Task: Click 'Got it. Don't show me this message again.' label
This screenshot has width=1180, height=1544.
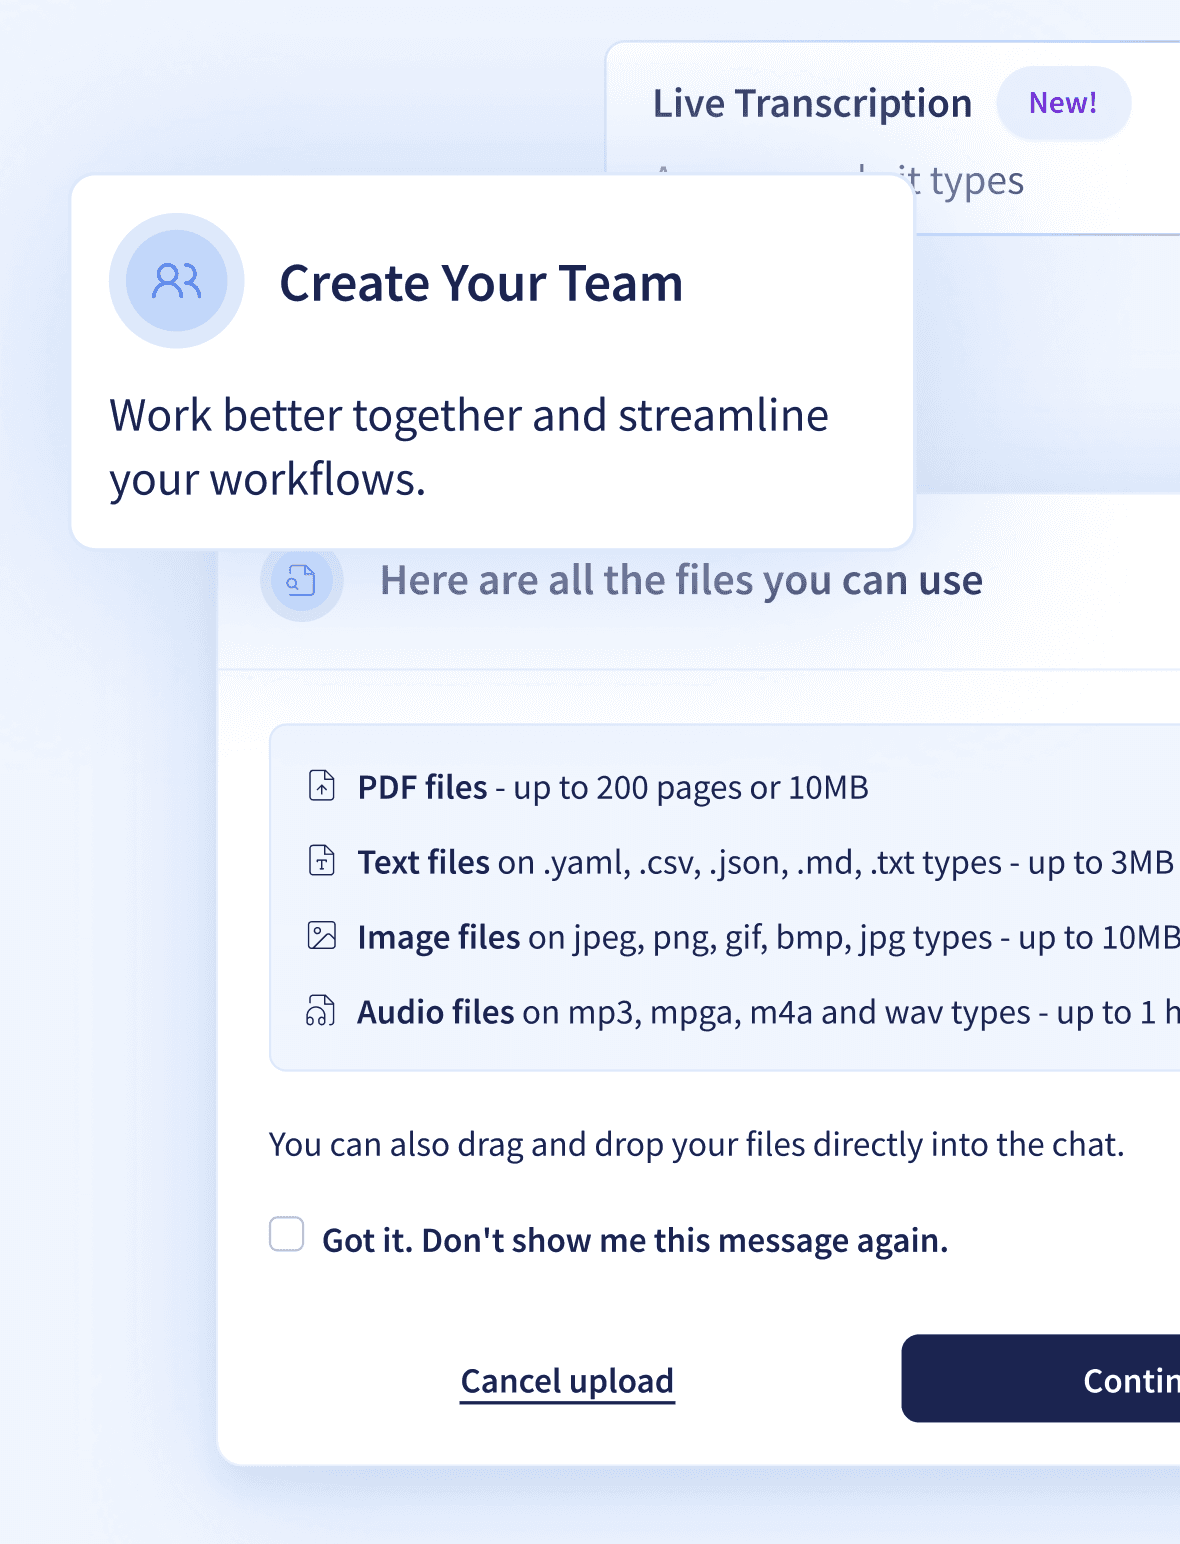Action: (x=635, y=1241)
